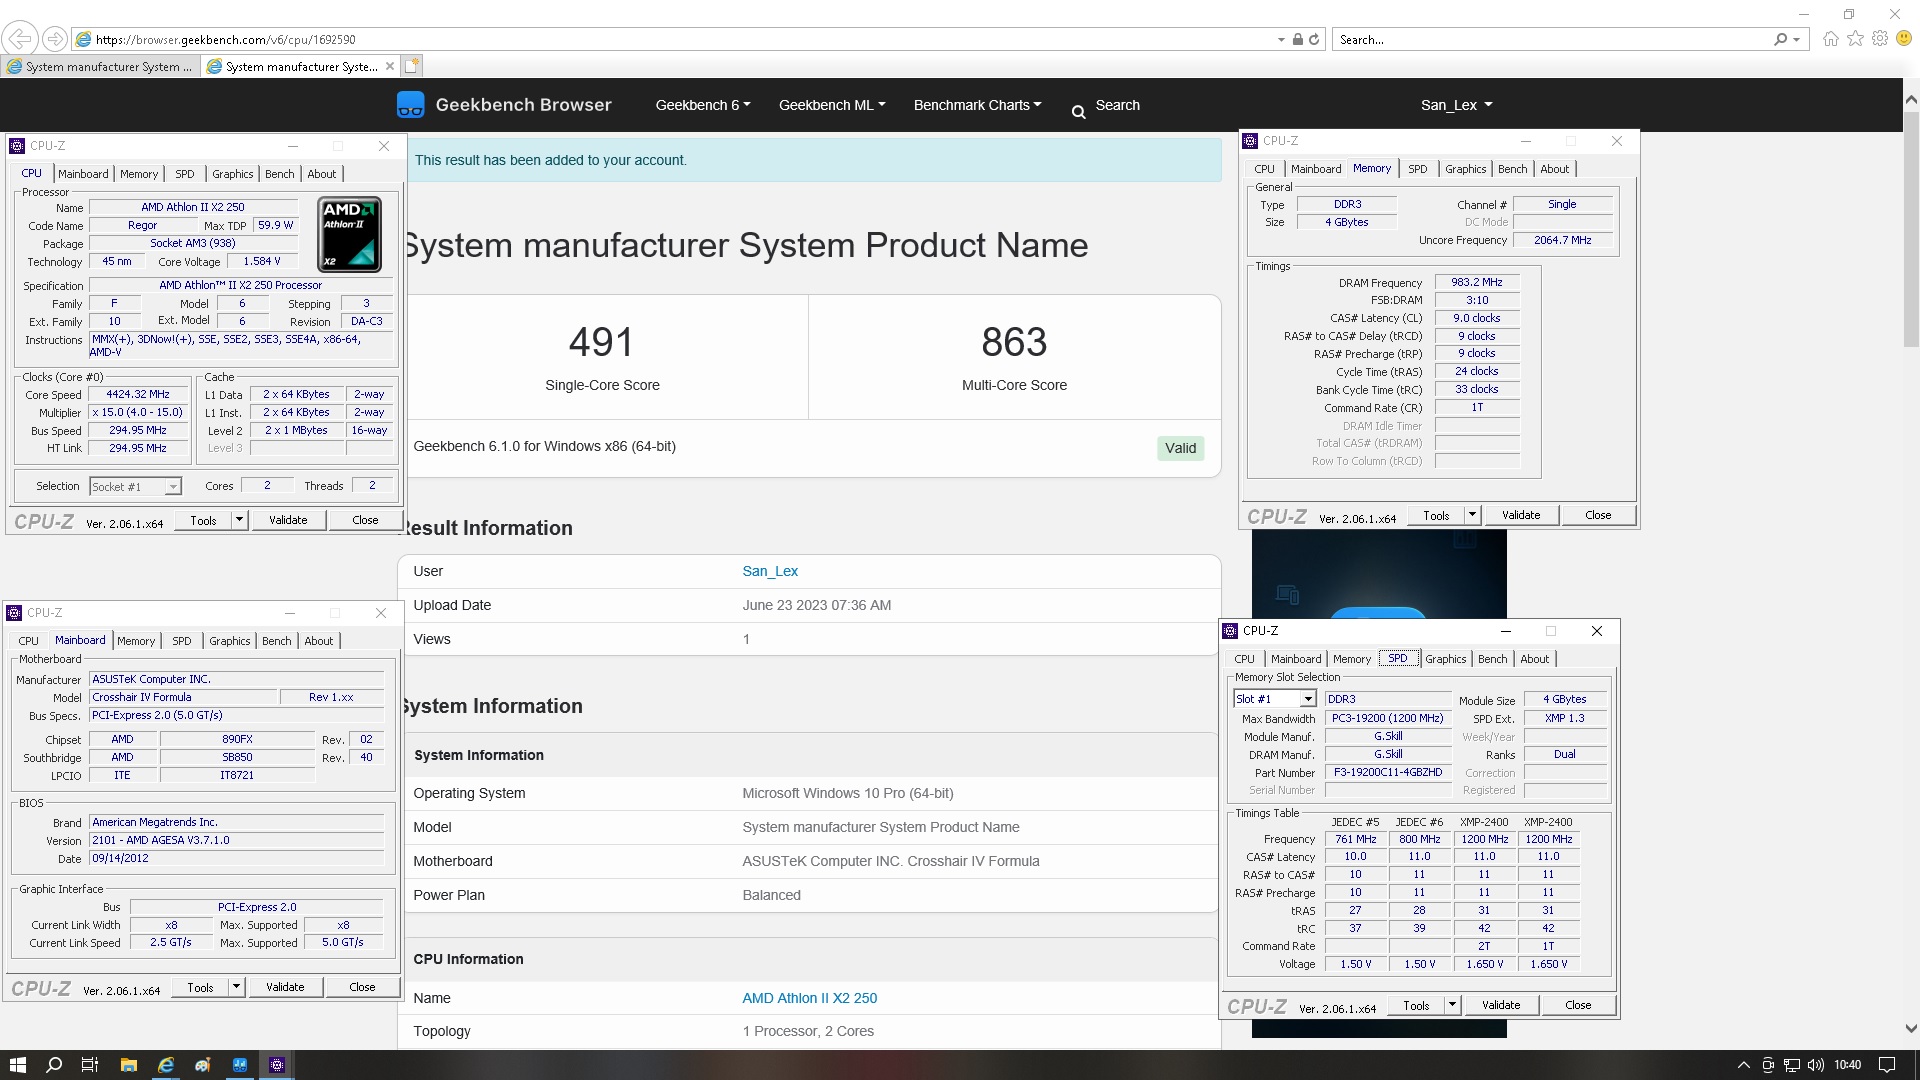Select Memory tab in SPD CPU-Z window

click(x=1352, y=659)
